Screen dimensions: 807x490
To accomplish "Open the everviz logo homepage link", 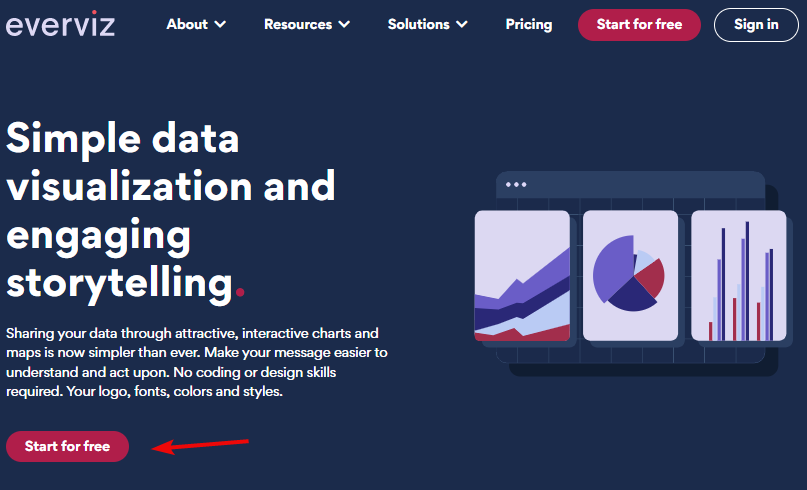I will click(x=60, y=24).
